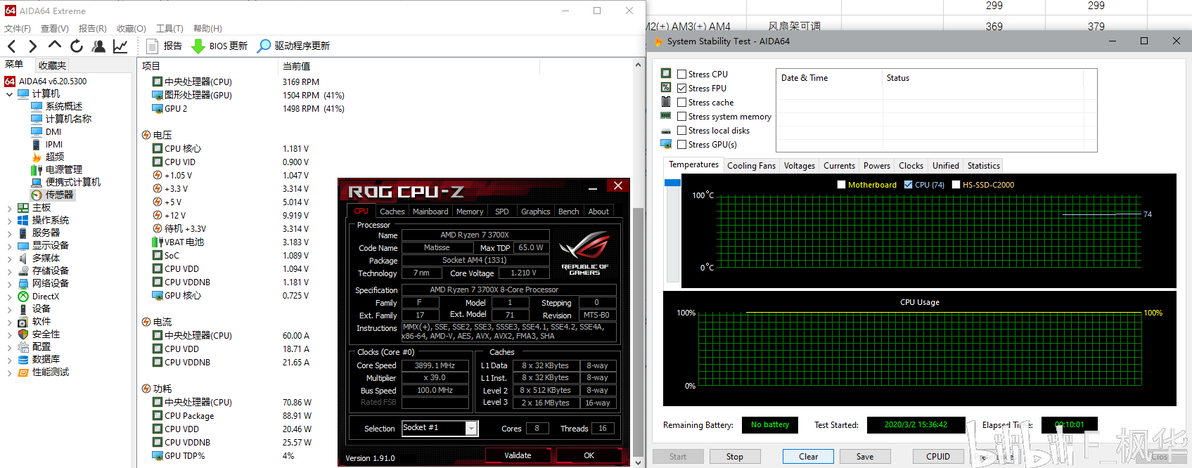Open user management toolbar icon in AIDA64
The image size is (1192, 468).
pyautogui.click(x=99, y=46)
